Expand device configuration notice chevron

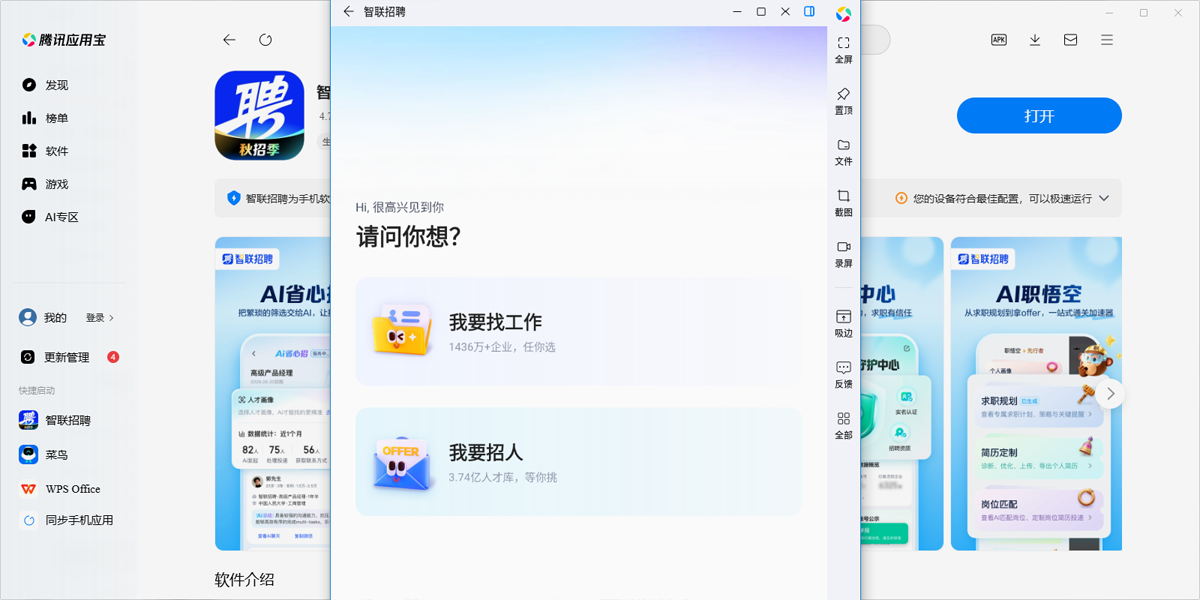click(x=1104, y=198)
